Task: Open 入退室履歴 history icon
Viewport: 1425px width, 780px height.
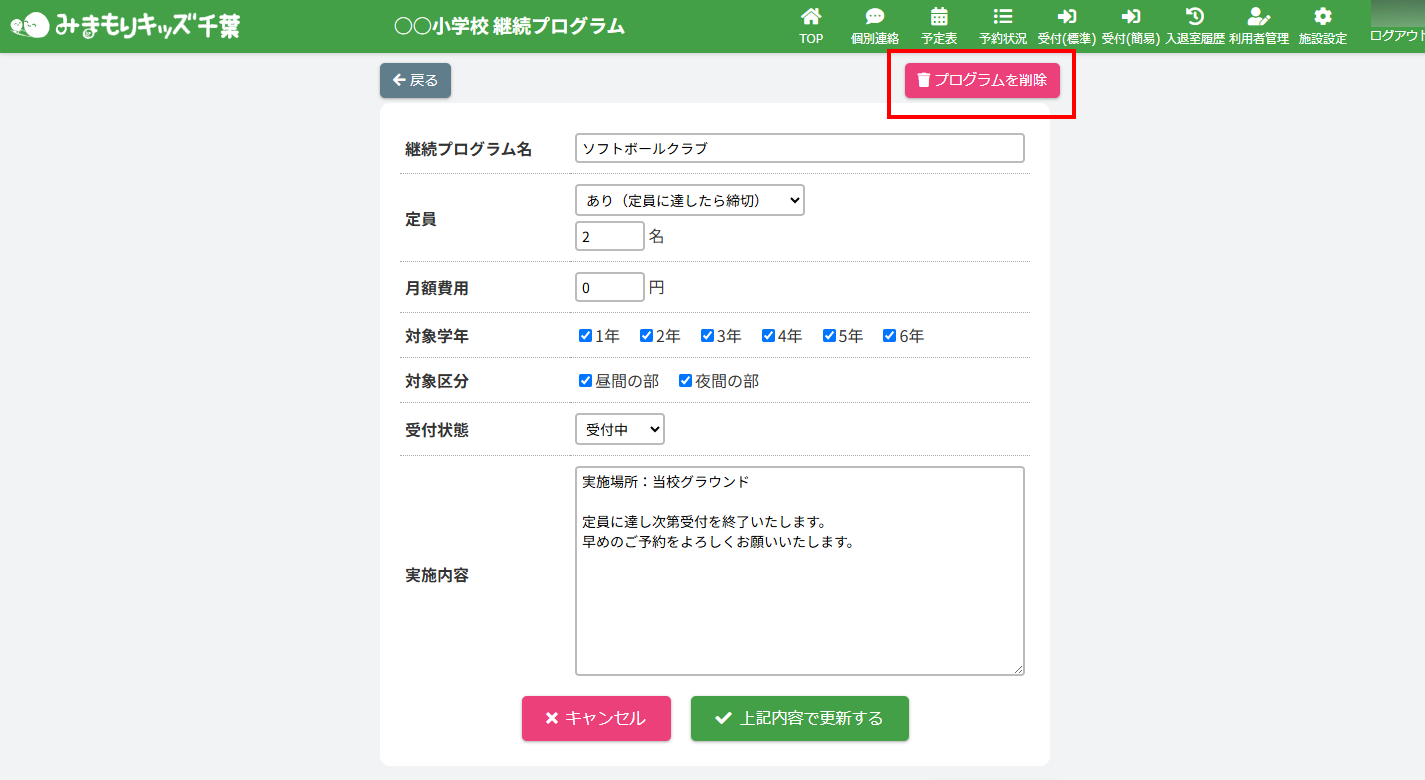Action: point(1194,17)
